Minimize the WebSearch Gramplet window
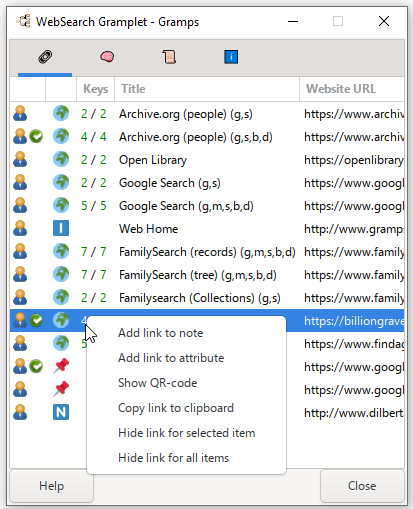This screenshot has width=413, height=509. [x=293, y=22]
